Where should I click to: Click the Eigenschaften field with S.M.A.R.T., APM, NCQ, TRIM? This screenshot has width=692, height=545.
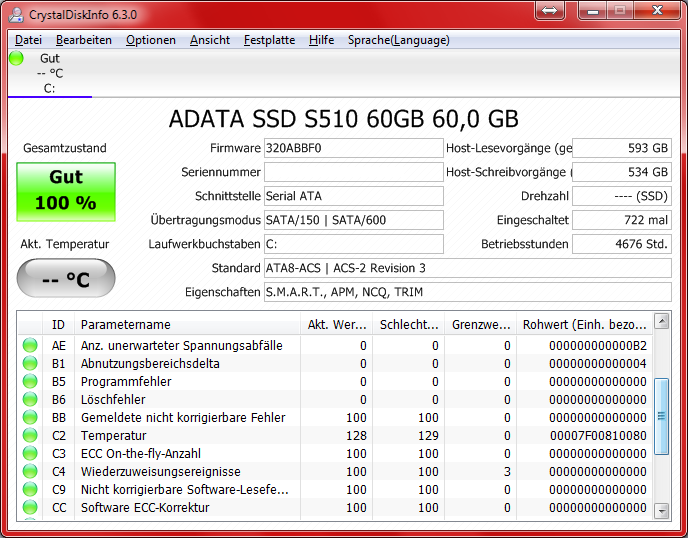pos(468,292)
